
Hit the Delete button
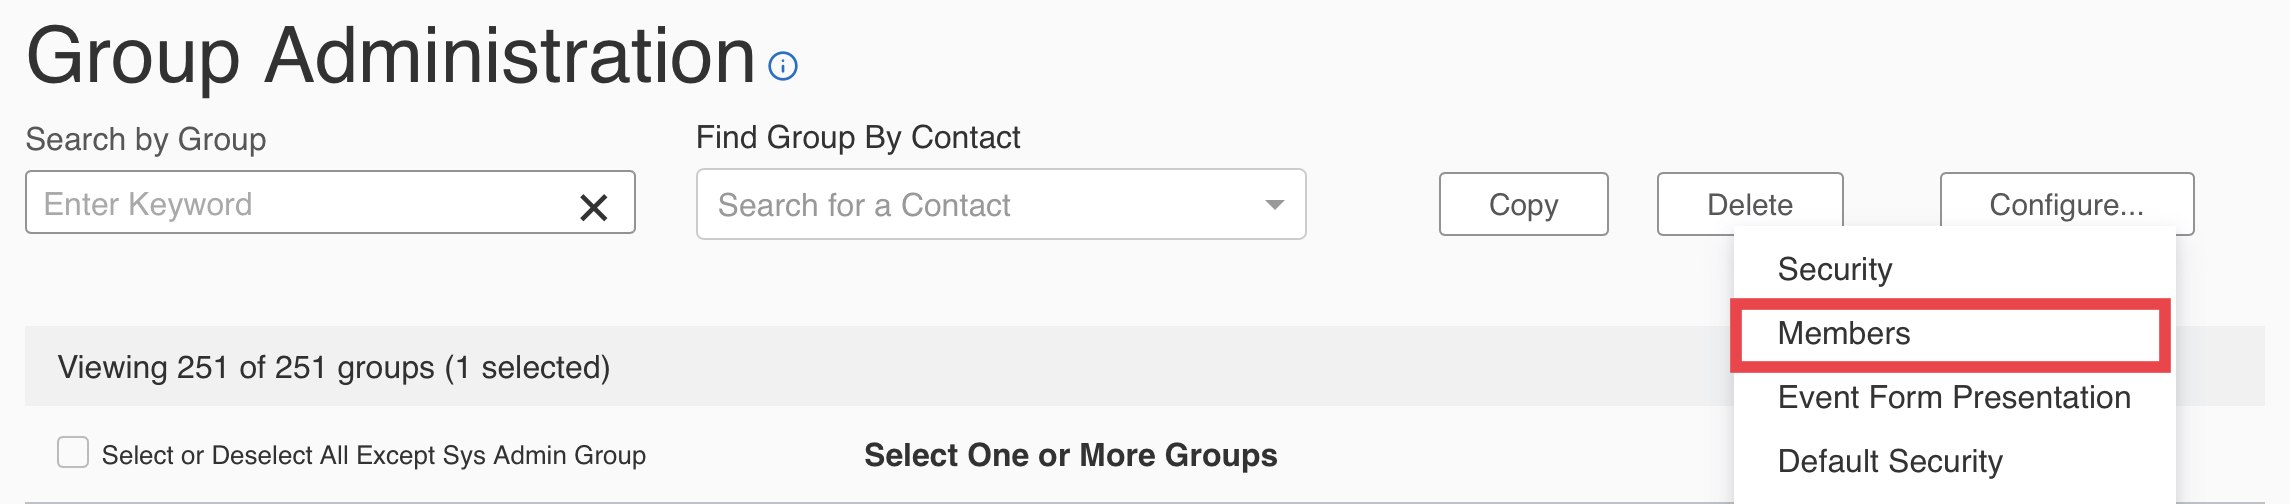1749,204
